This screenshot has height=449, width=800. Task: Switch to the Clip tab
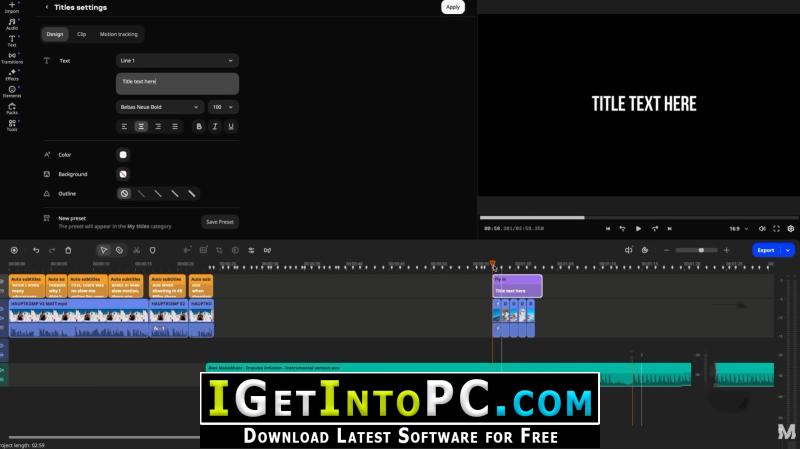coord(81,34)
